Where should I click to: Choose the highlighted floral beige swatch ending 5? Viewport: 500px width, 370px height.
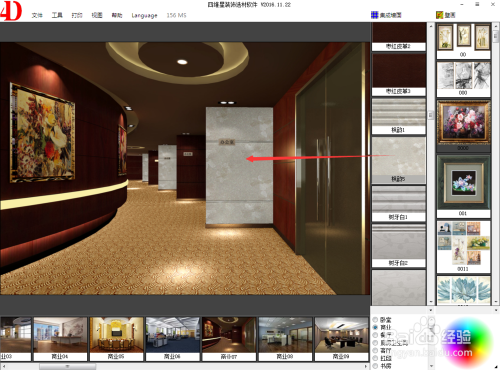[x=399, y=160]
